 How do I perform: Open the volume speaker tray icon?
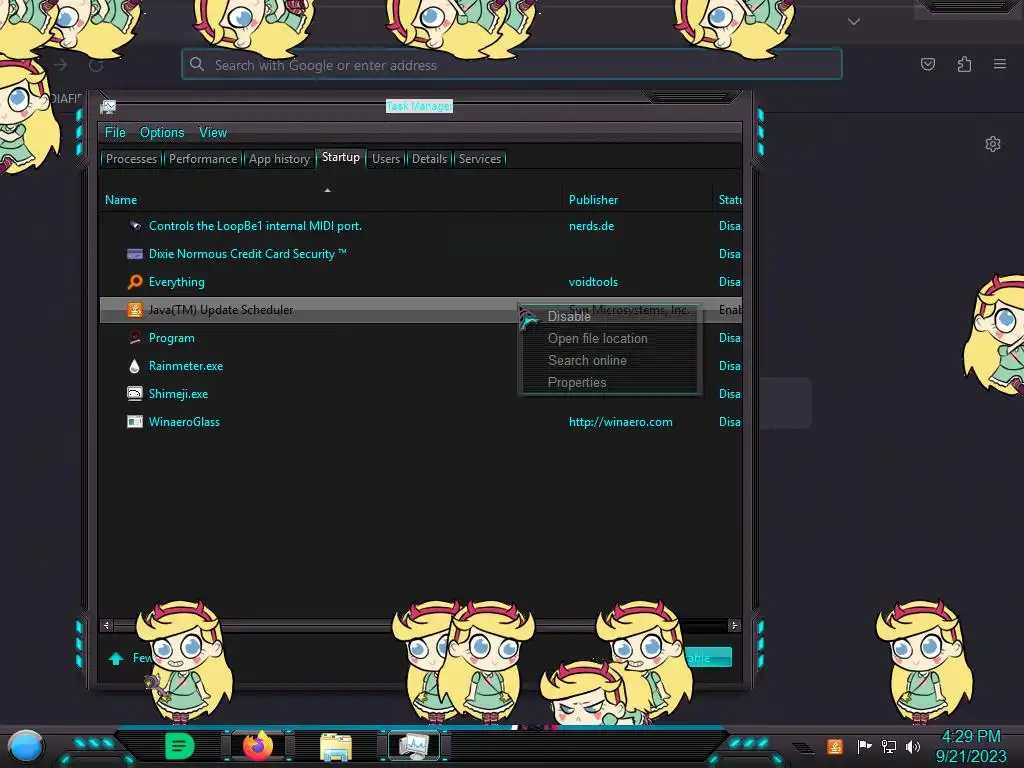coord(912,746)
